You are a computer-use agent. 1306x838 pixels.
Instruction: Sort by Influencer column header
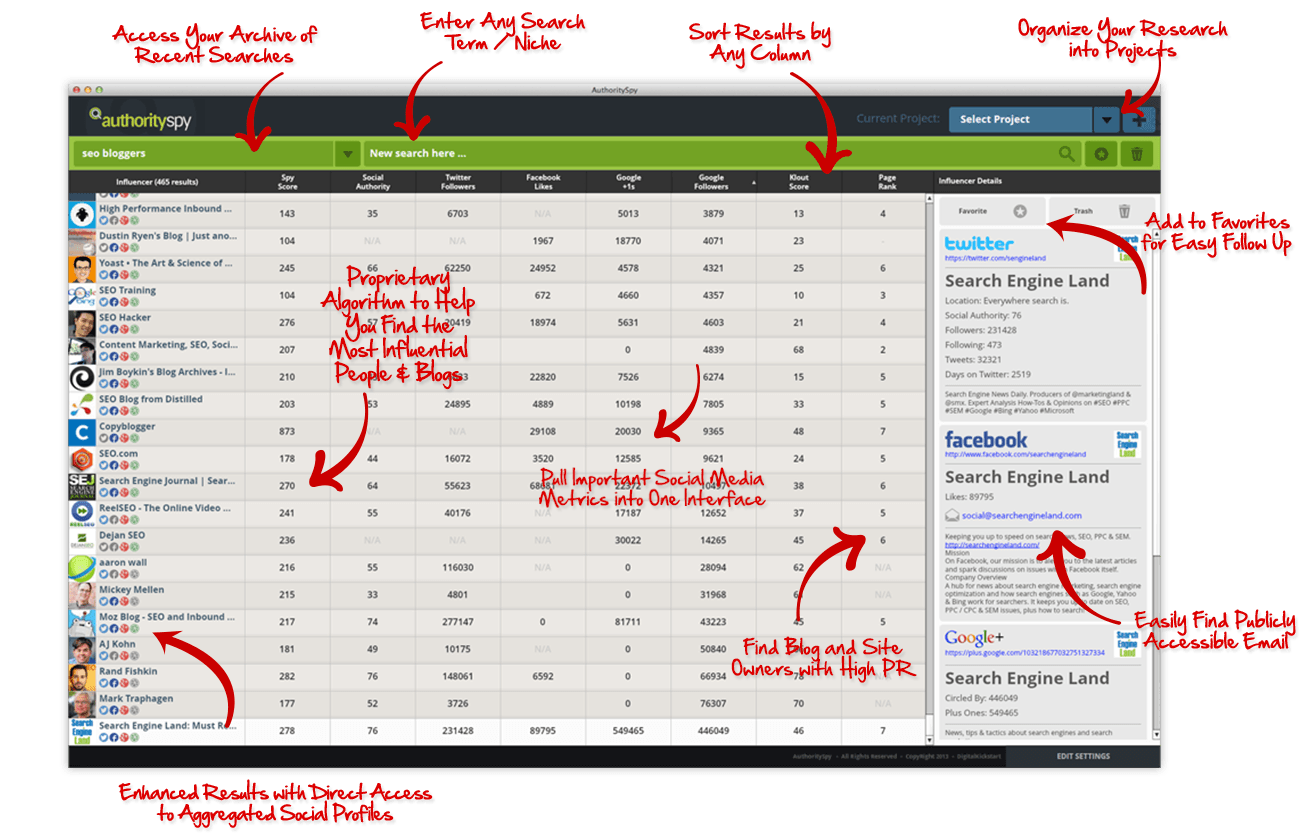pyautogui.click(x=157, y=182)
